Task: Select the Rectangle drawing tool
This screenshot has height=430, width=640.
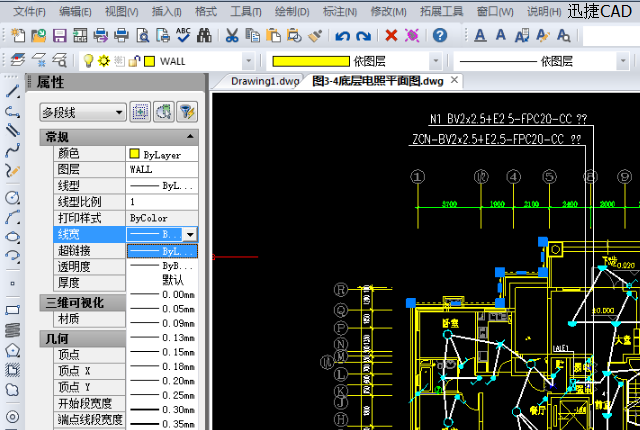Action: (x=13, y=310)
